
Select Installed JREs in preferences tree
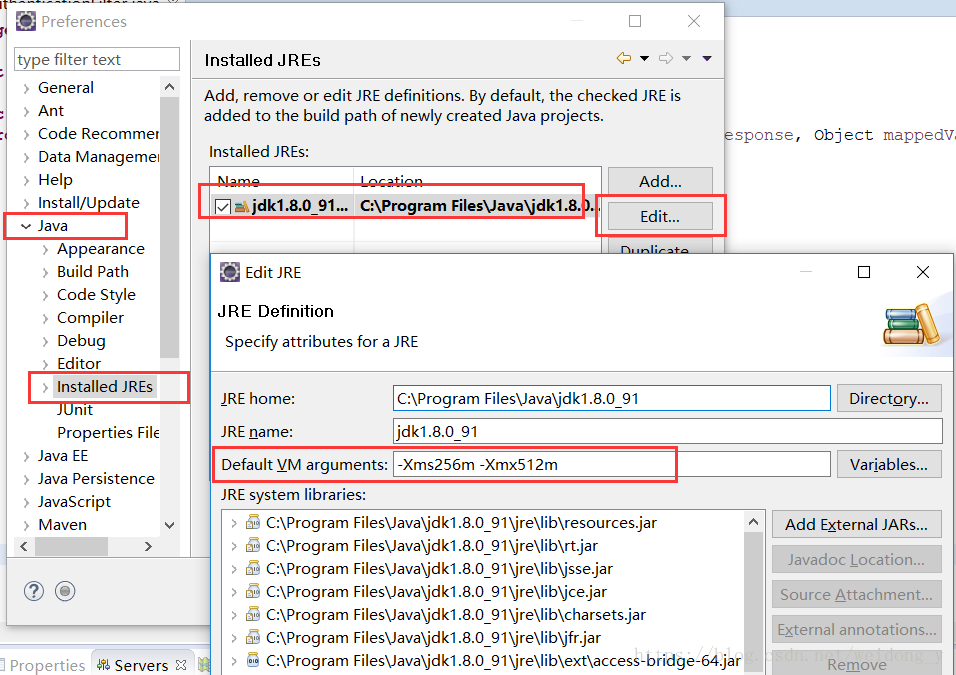[105, 387]
